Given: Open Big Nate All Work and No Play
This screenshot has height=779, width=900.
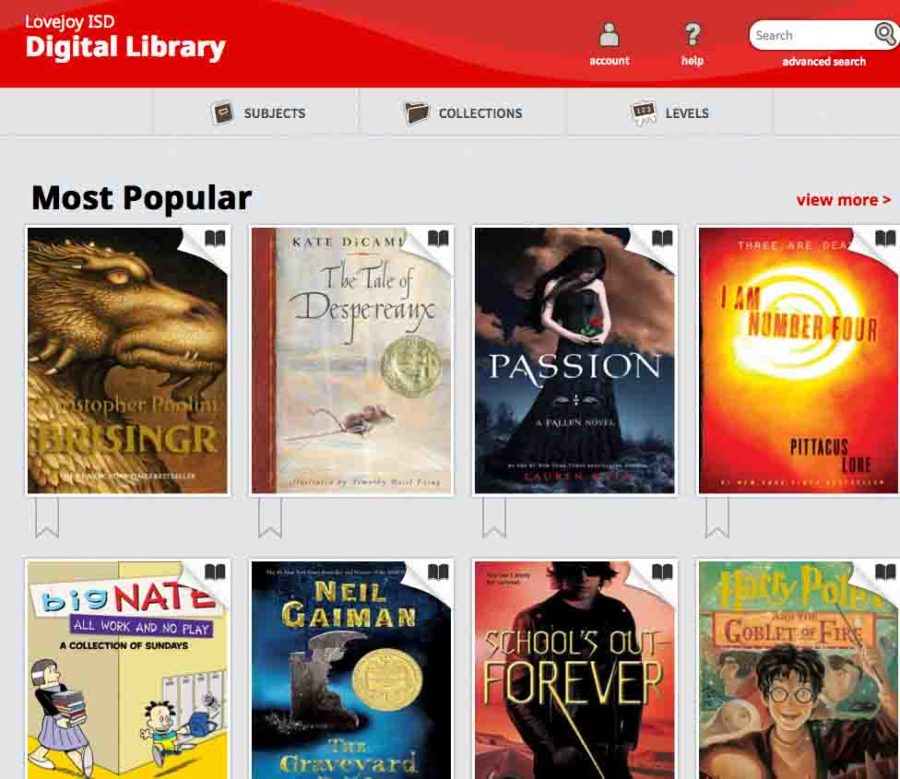Looking at the screenshot, I should [127, 670].
